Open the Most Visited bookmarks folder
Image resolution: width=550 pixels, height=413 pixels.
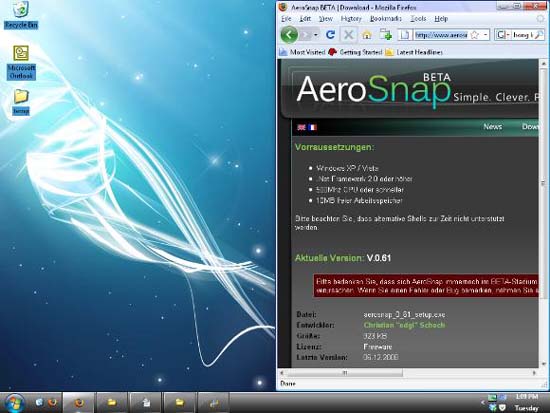302,52
